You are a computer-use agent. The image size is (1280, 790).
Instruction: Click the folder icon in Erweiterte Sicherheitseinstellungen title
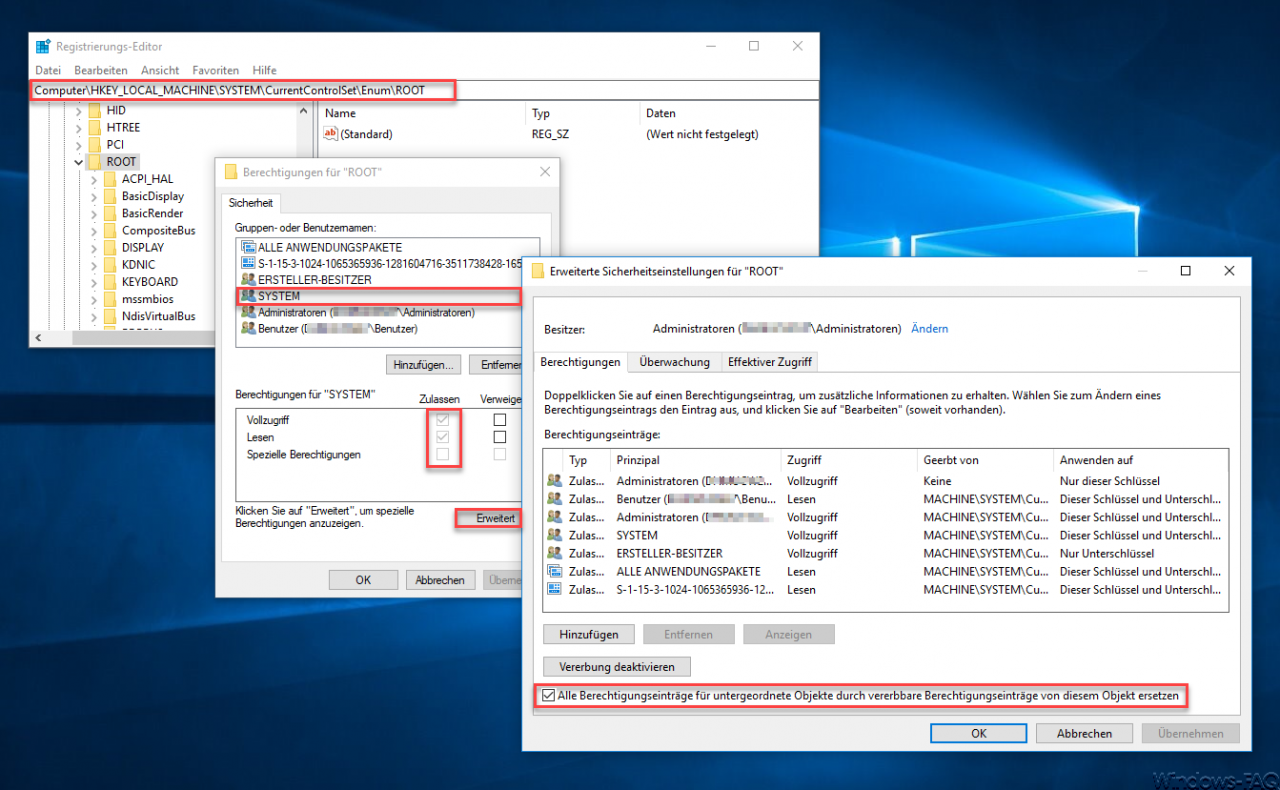tap(538, 270)
